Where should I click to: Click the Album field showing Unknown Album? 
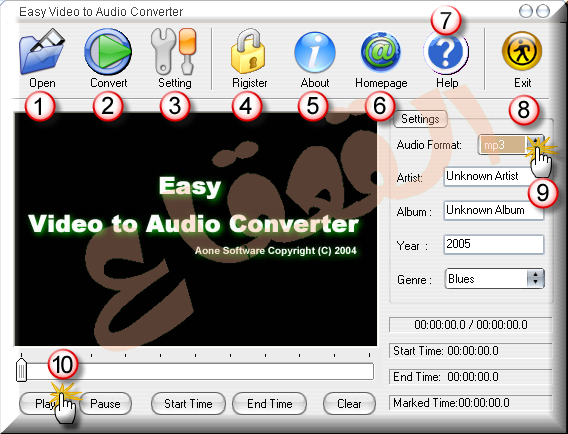click(x=494, y=210)
